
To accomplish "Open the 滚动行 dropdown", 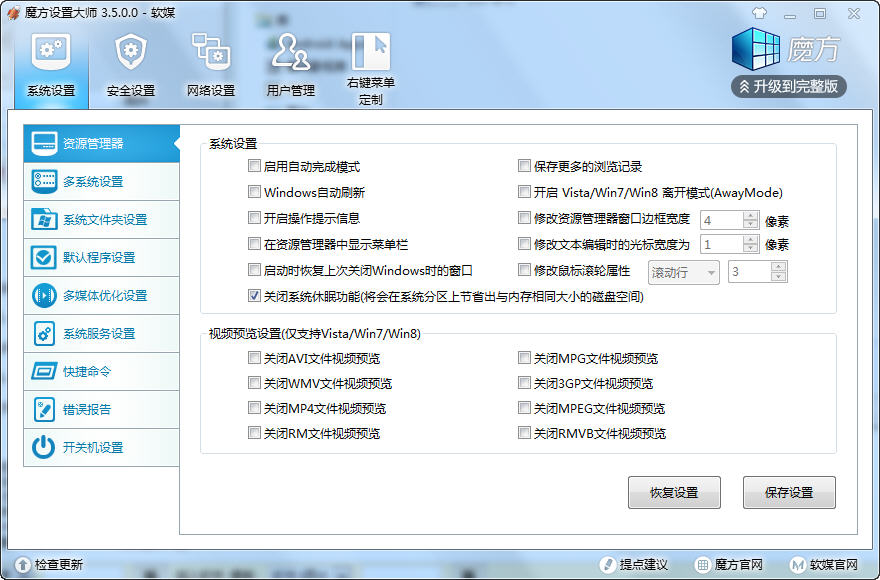I will pyautogui.click(x=683, y=271).
